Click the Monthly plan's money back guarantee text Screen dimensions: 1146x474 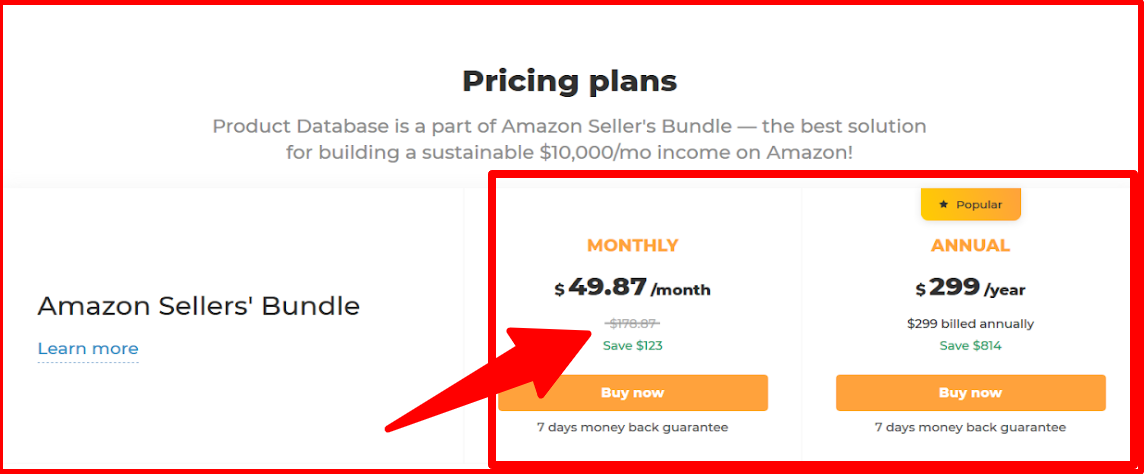(632, 428)
